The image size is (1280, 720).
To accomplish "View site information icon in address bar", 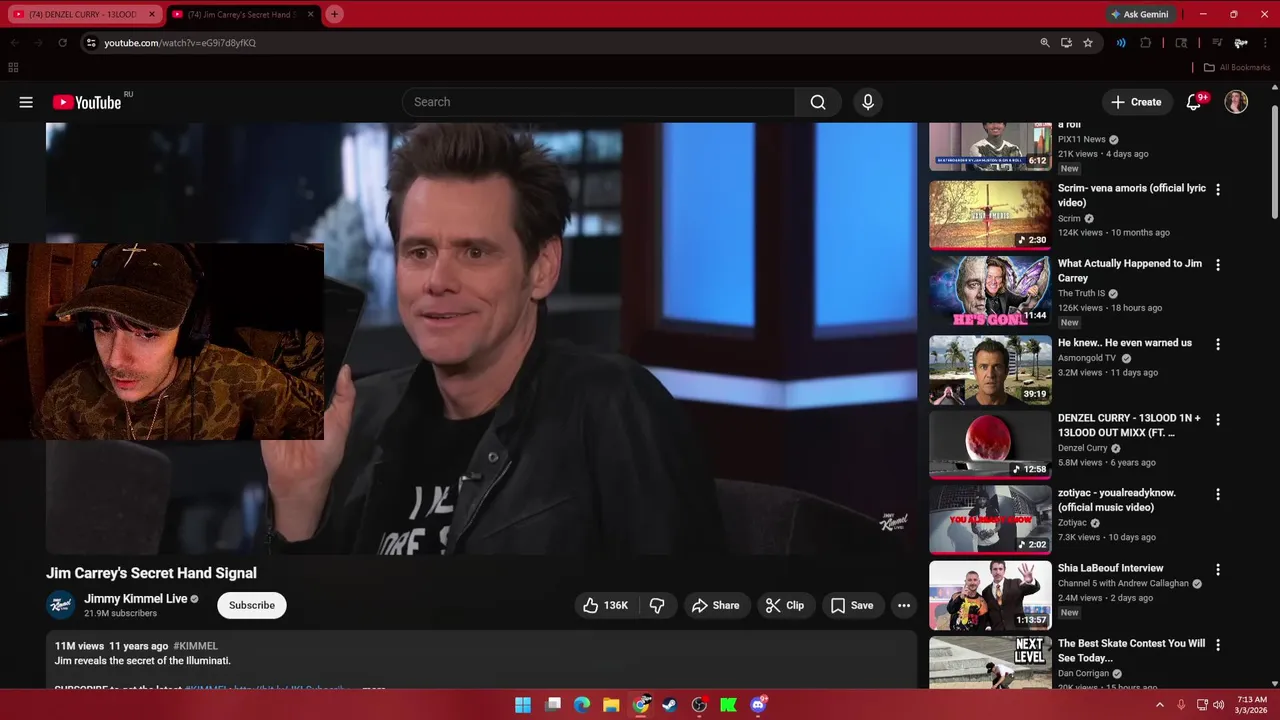I will 91,43.
